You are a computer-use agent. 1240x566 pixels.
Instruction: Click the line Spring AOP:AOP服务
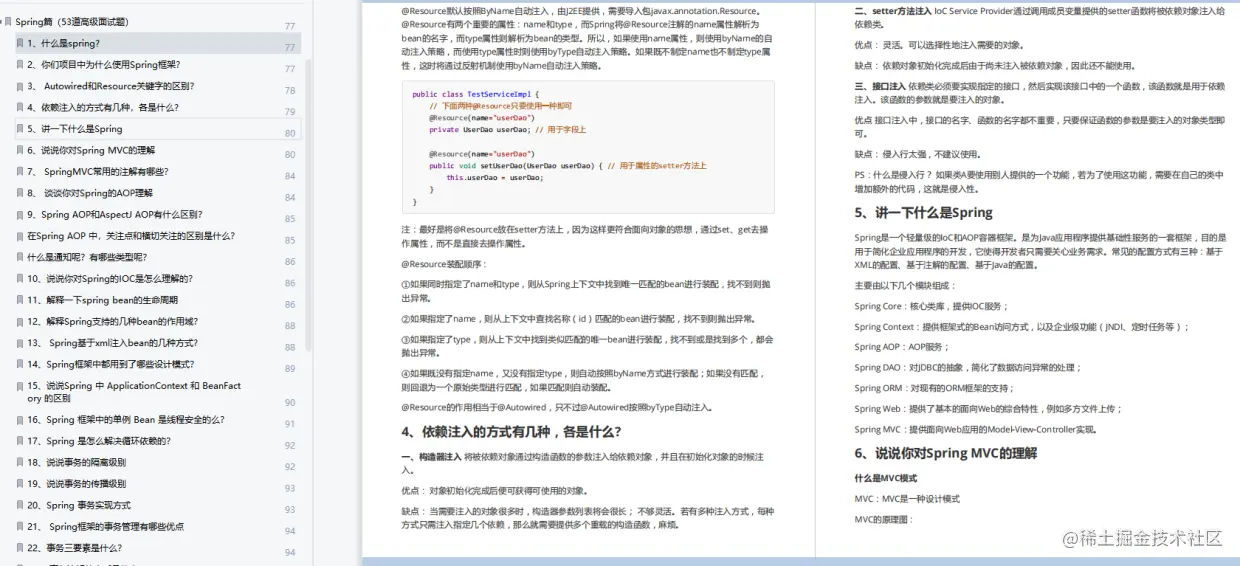click(x=902, y=347)
